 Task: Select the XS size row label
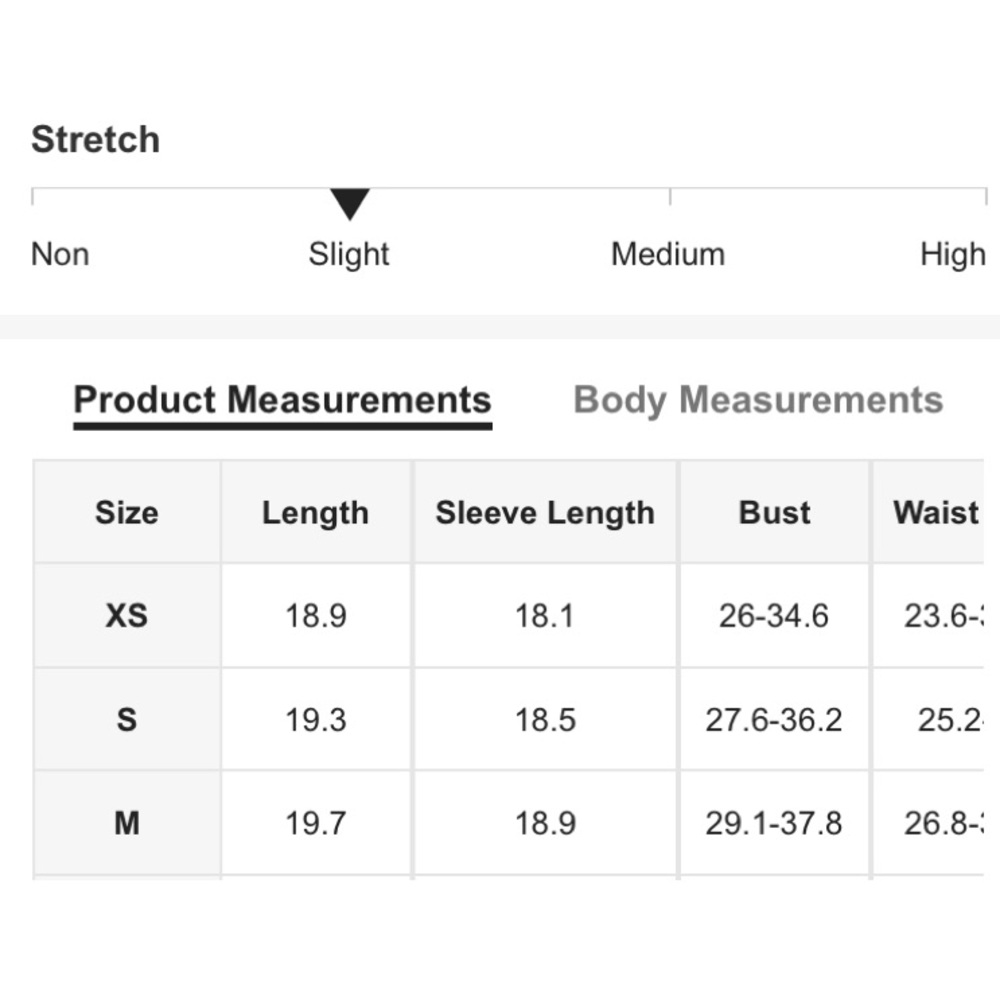pos(127,615)
